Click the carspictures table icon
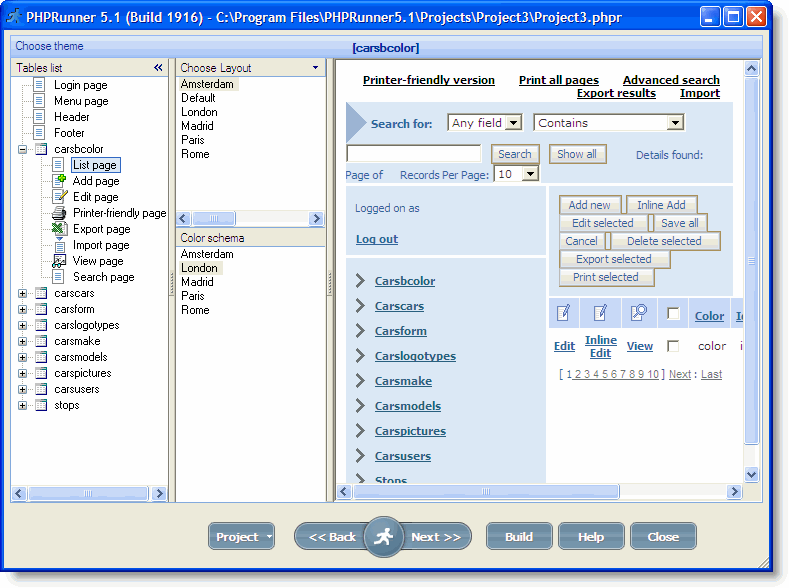The width and height of the screenshot is (789, 588). point(41,373)
